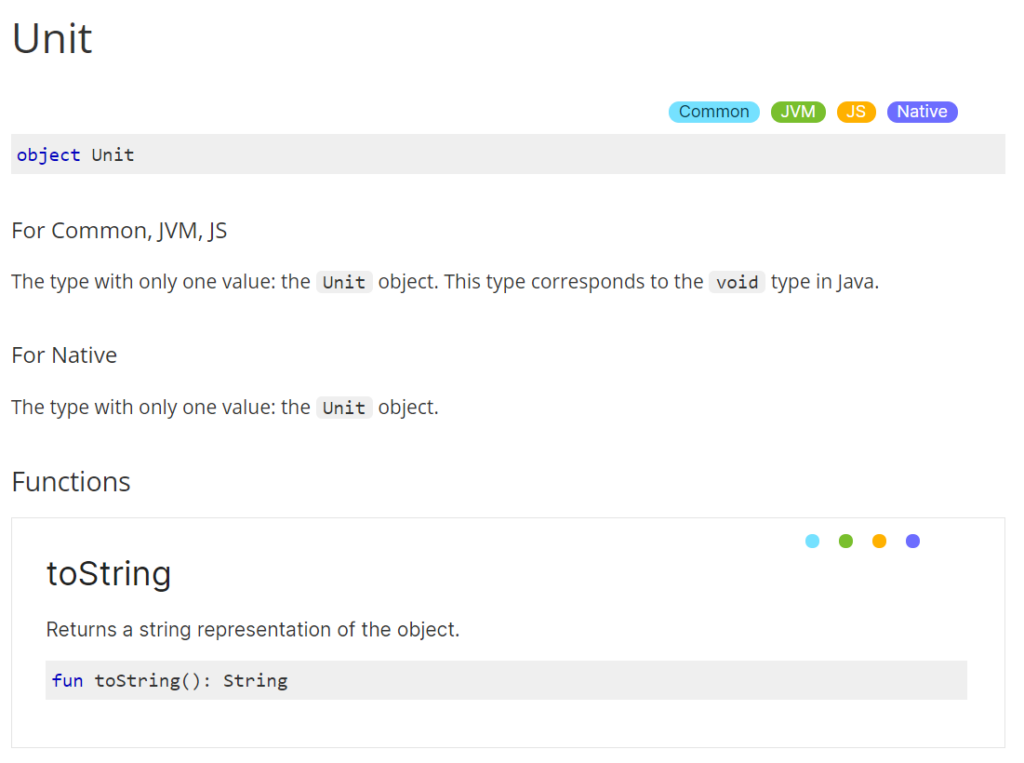Toggle the Common platform tag
Viewport: 1024px width, 763px height.
coord(713,112)
